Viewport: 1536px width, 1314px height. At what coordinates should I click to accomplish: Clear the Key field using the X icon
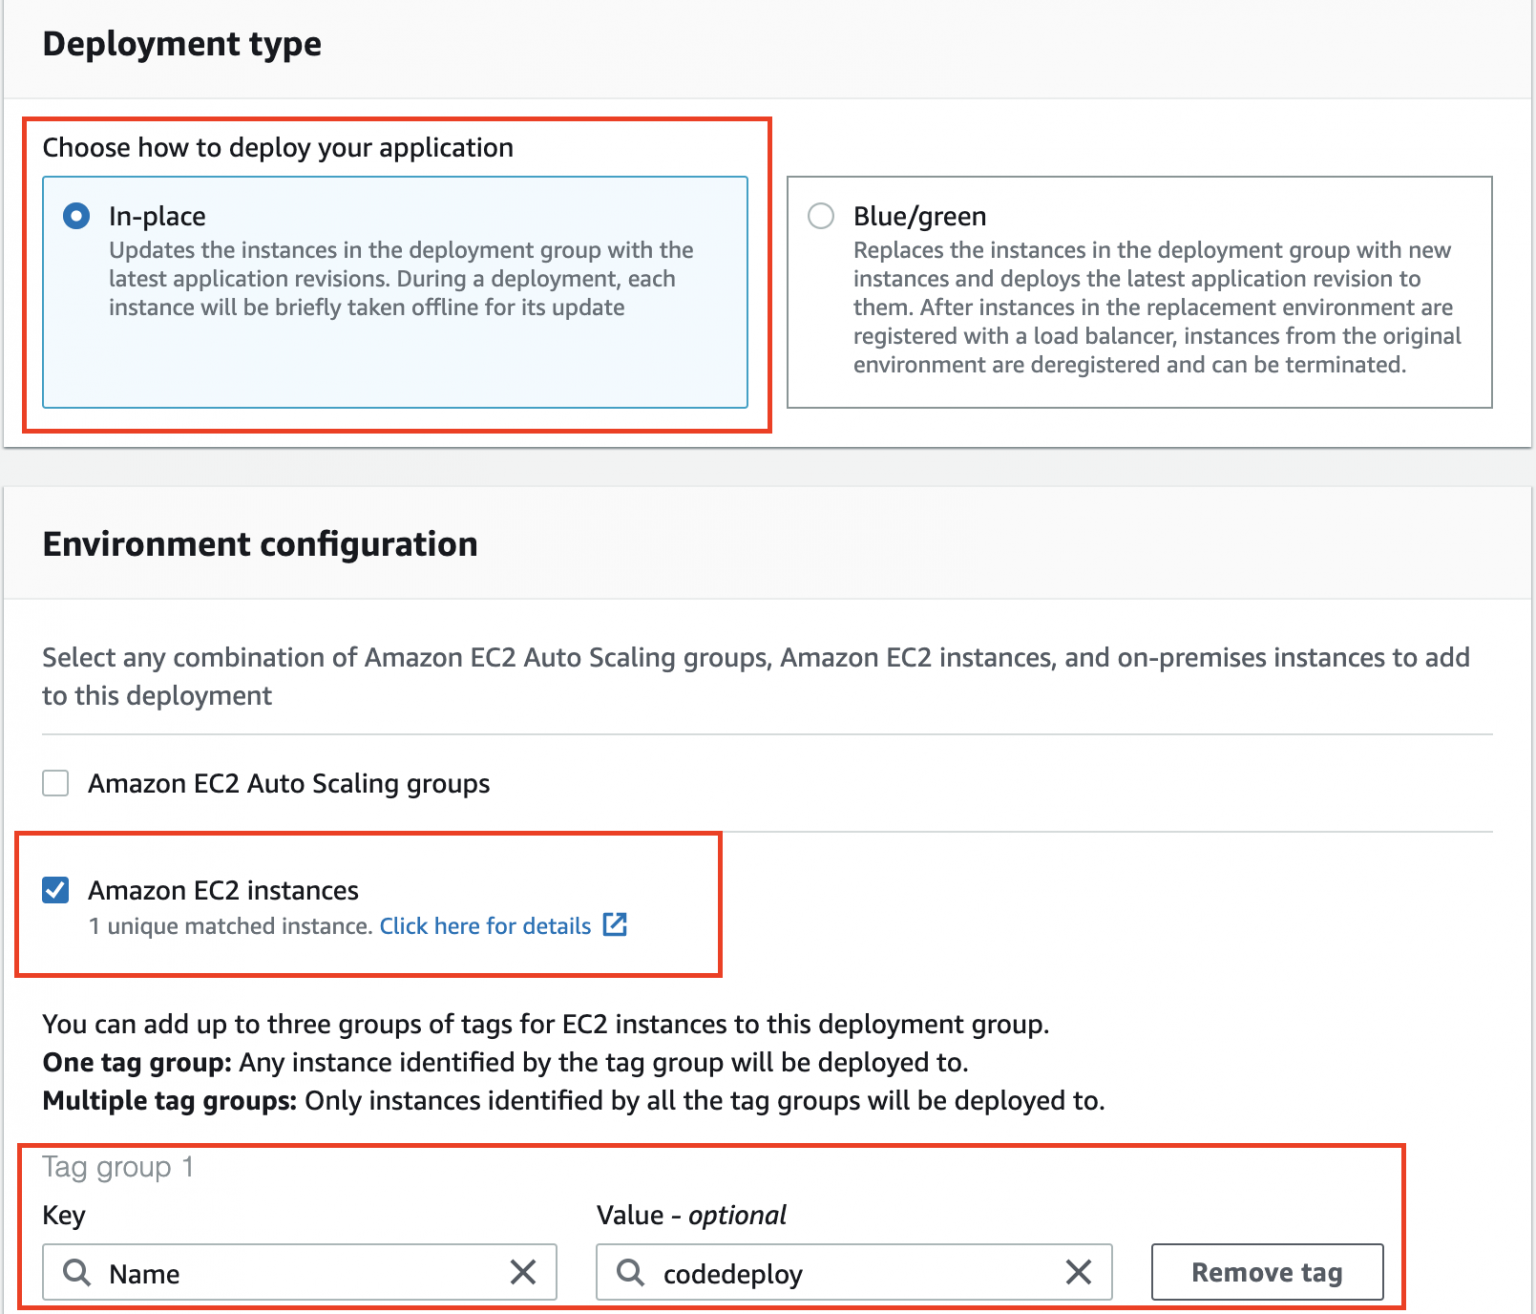pos(523,1272)
